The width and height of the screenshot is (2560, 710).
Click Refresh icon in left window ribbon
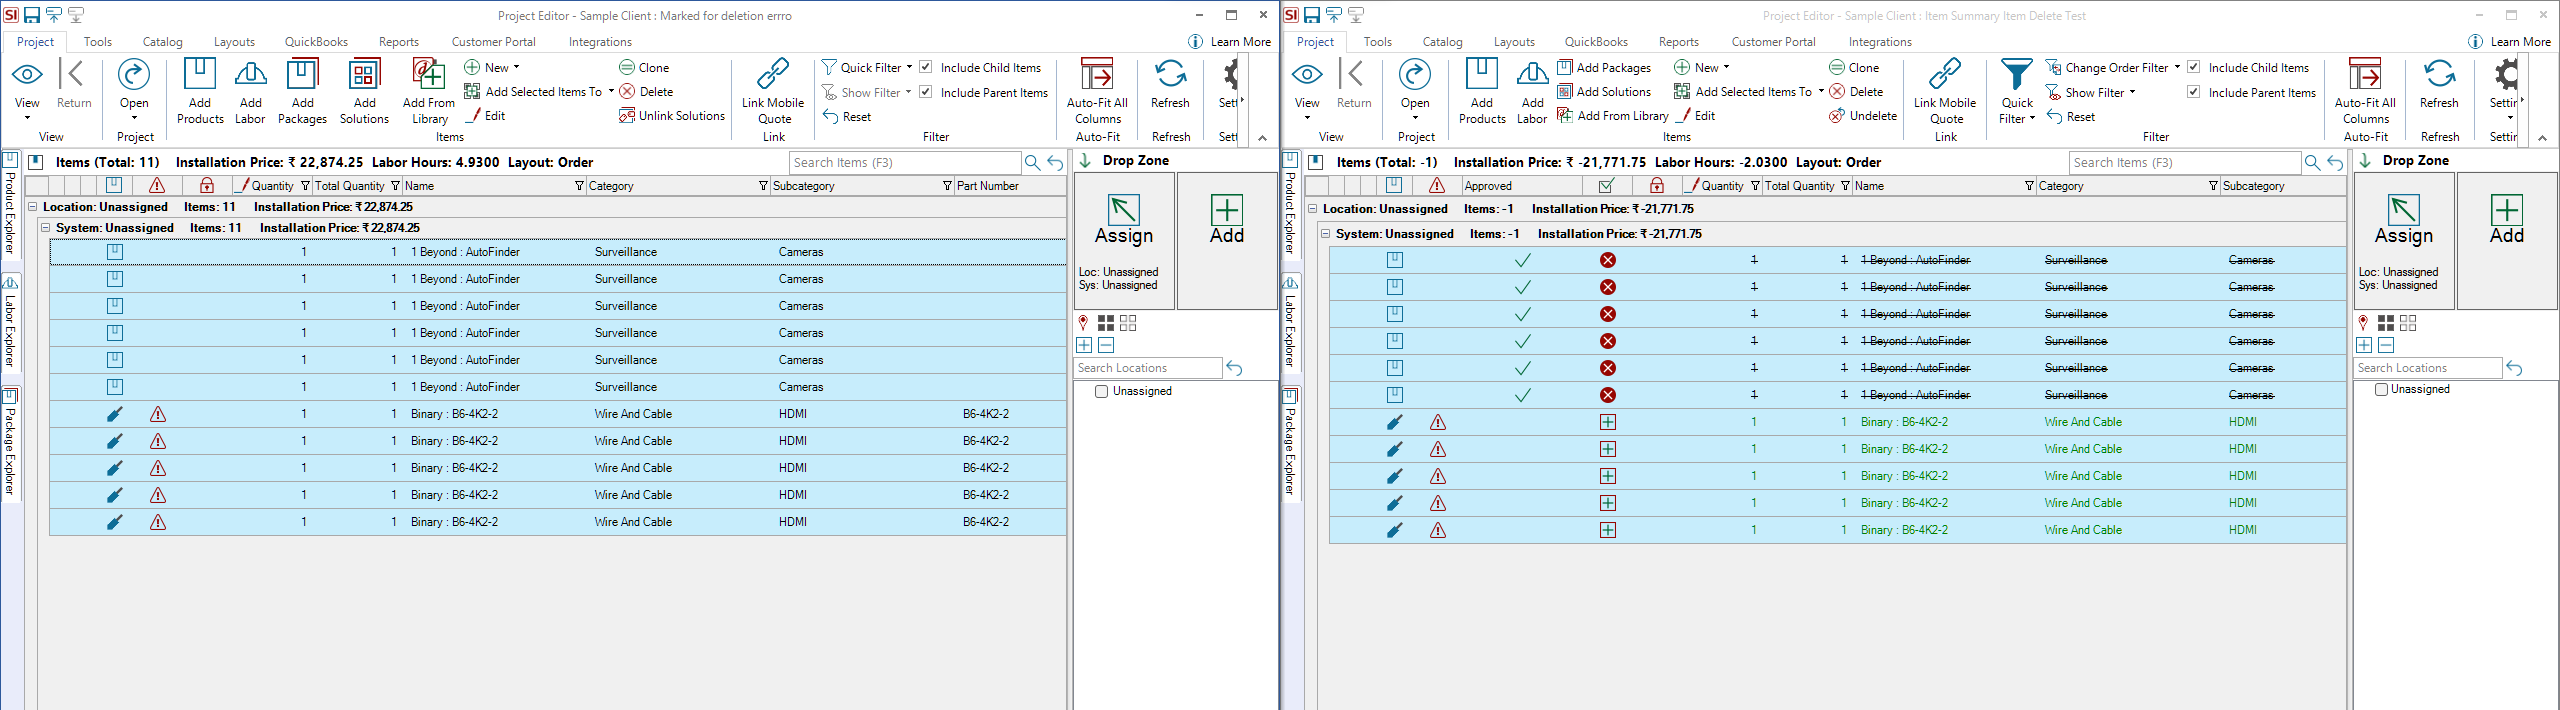(1170, 75)
